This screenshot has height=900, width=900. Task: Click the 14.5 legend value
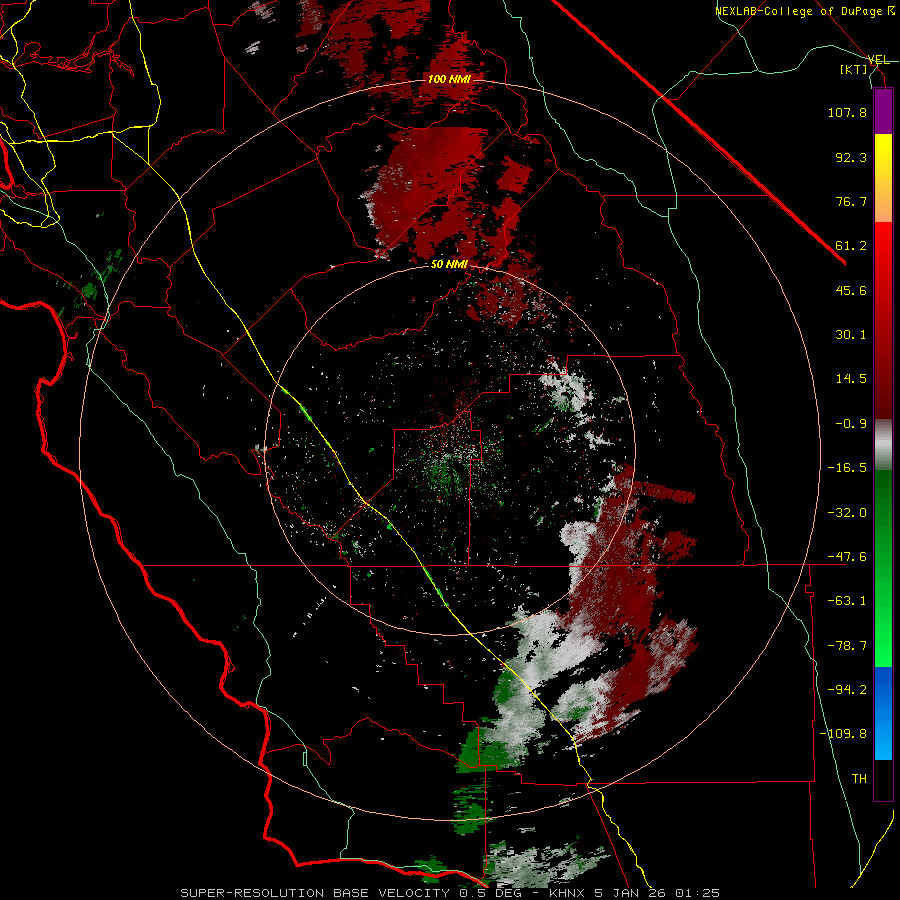851,379
